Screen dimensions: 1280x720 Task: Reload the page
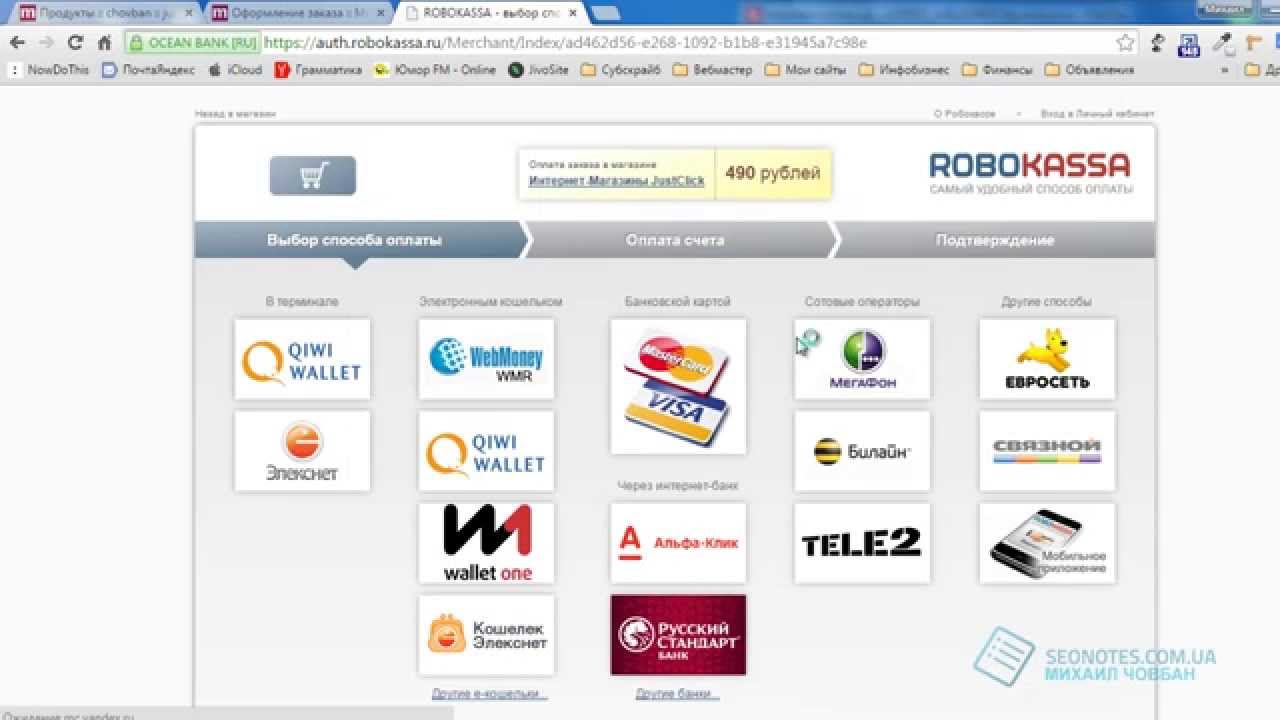75,43
